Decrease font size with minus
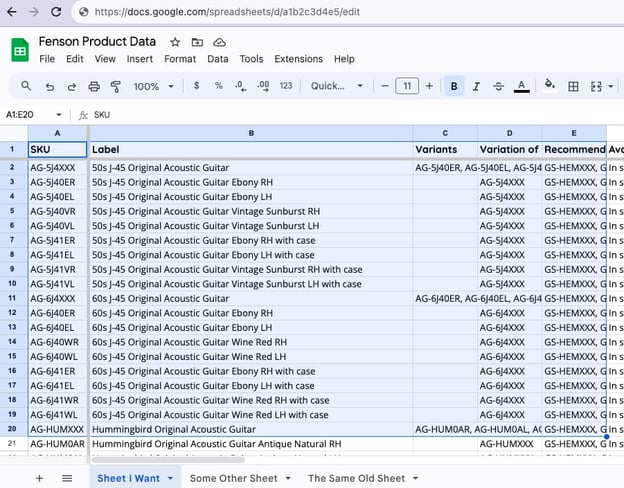The width and height of the screenshot is (624, 488). click(385, 86)
